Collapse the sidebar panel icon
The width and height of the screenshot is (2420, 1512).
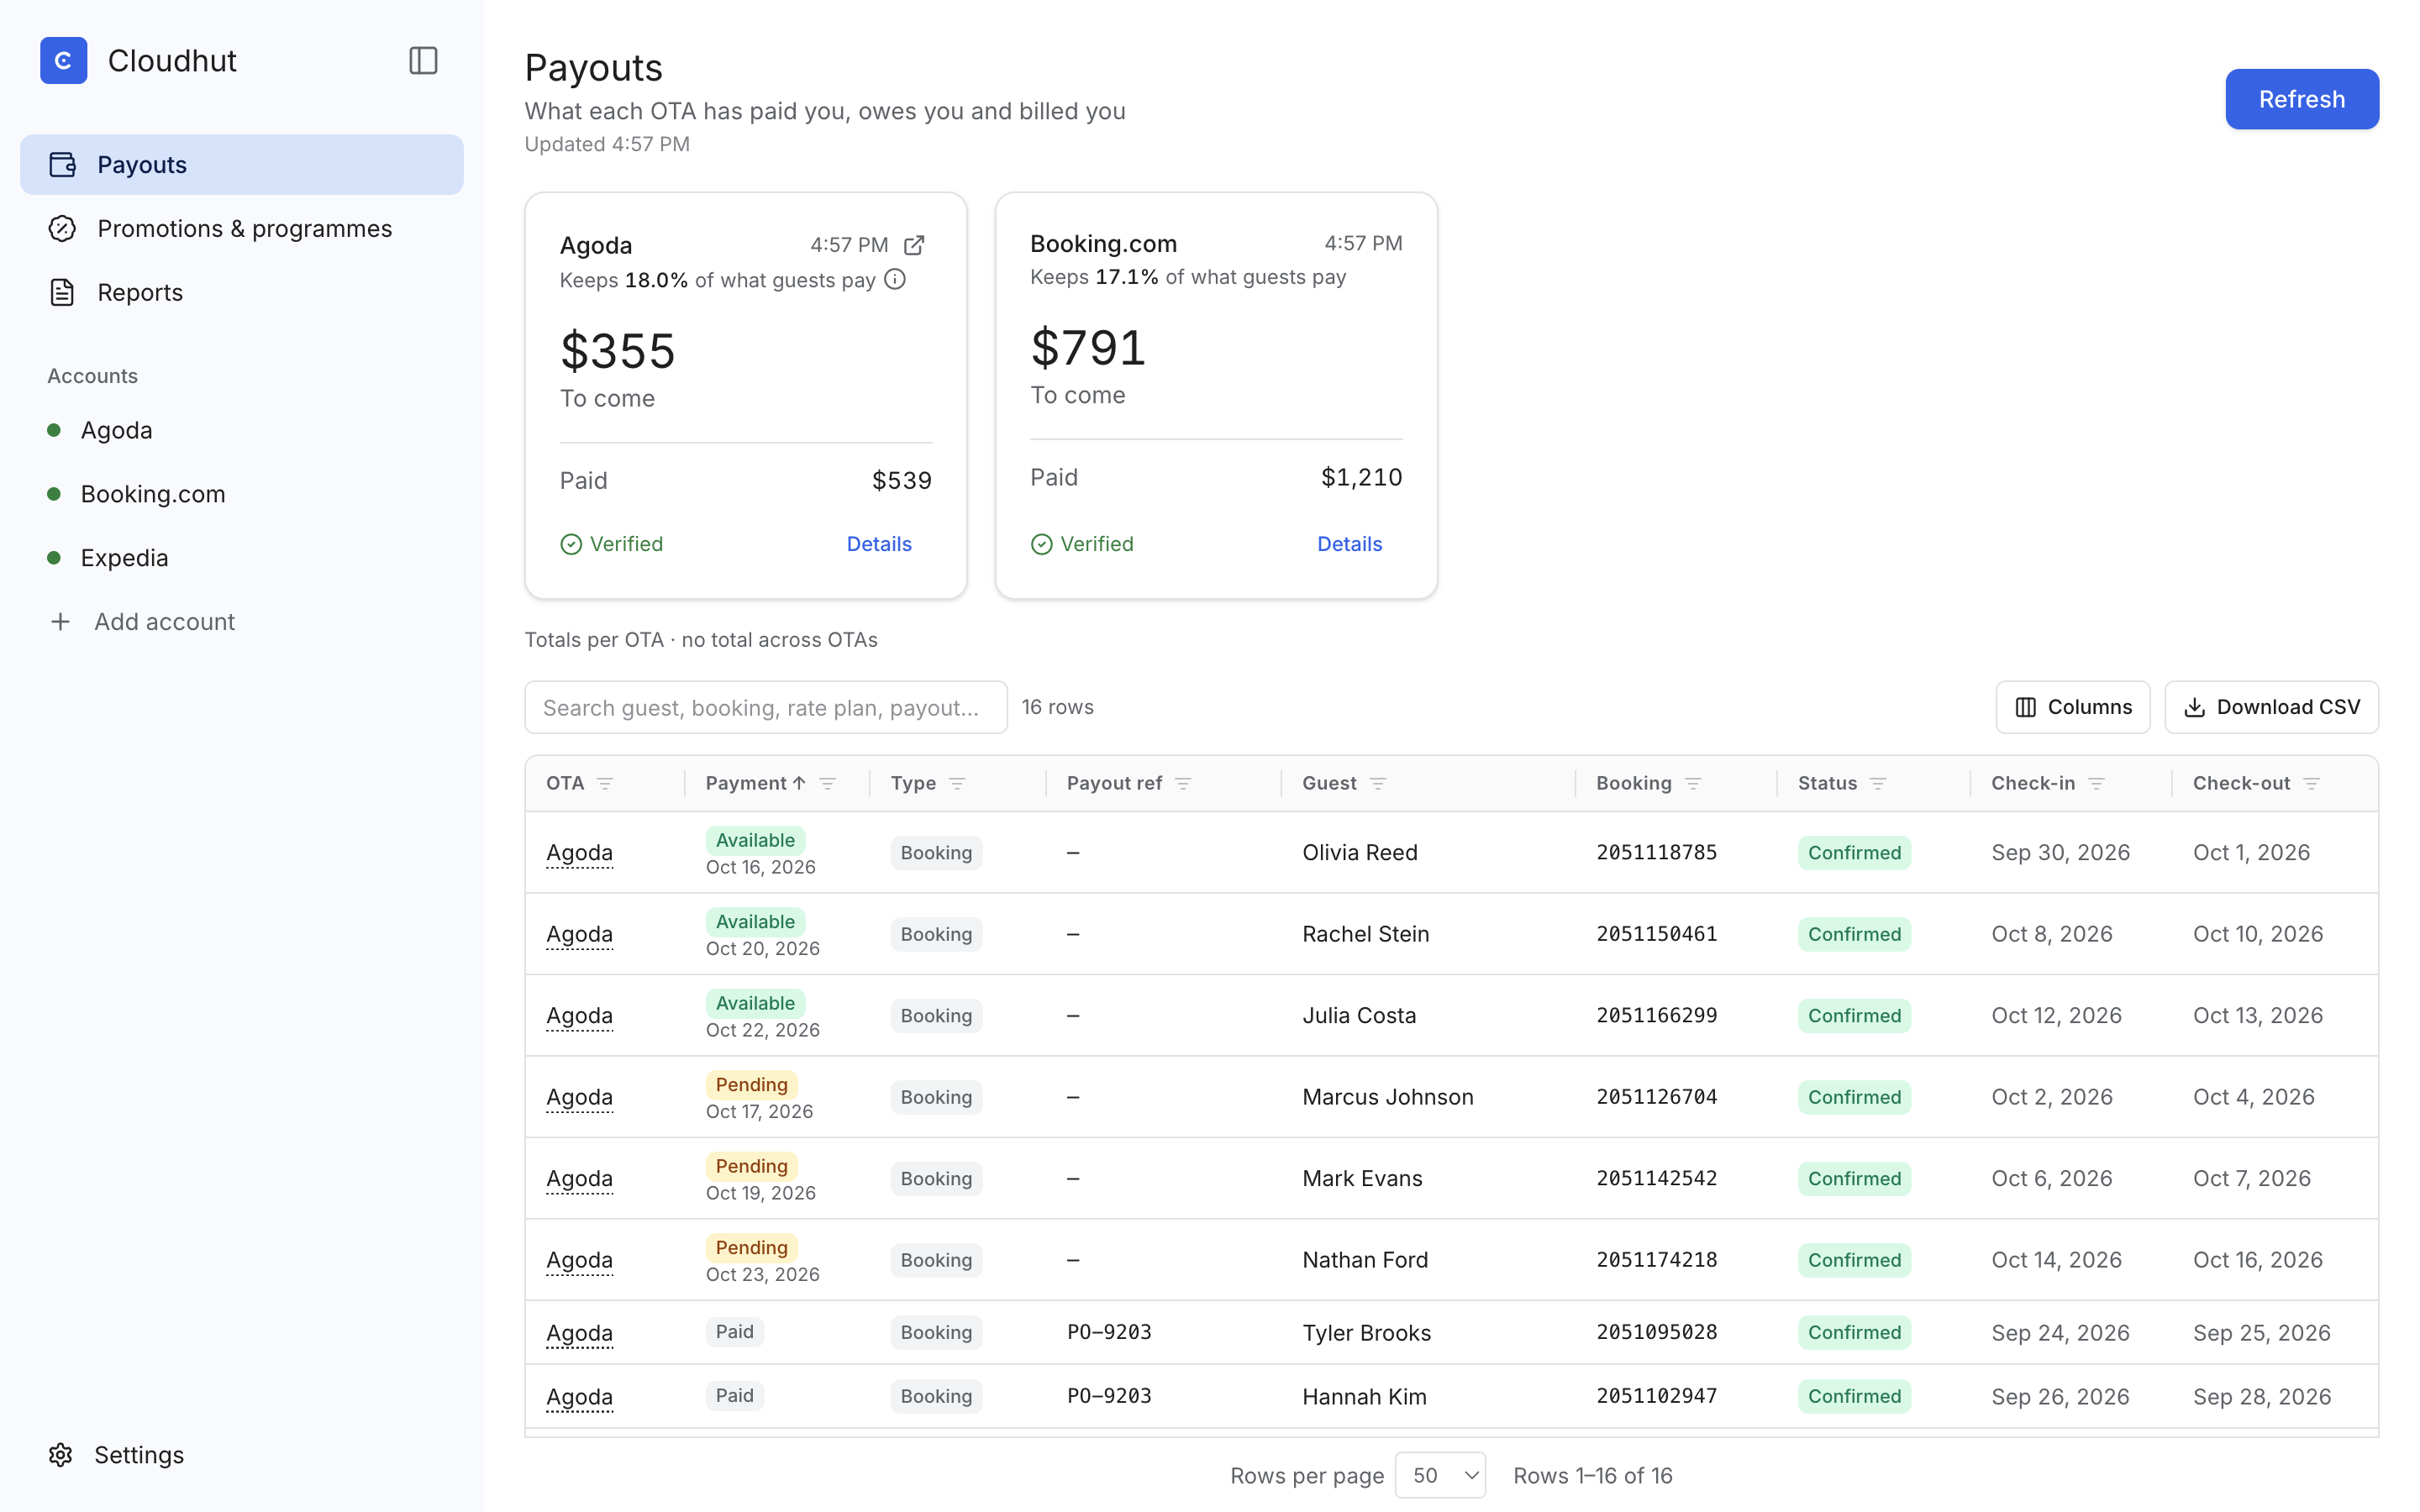(x=423, y=61)
